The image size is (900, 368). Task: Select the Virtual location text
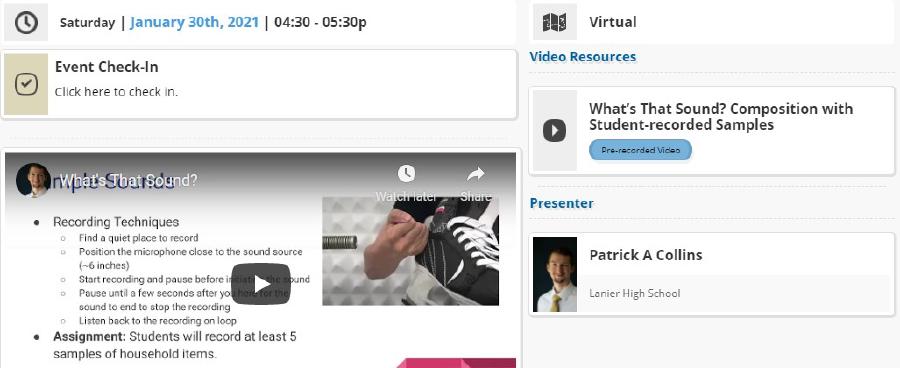click(612, 22)
